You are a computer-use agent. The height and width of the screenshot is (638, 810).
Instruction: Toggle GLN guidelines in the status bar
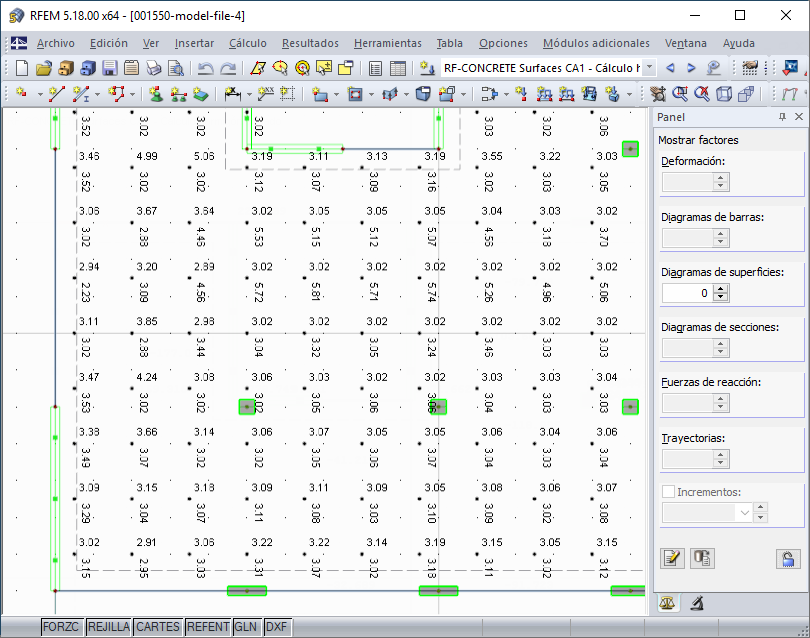(246, 627)
